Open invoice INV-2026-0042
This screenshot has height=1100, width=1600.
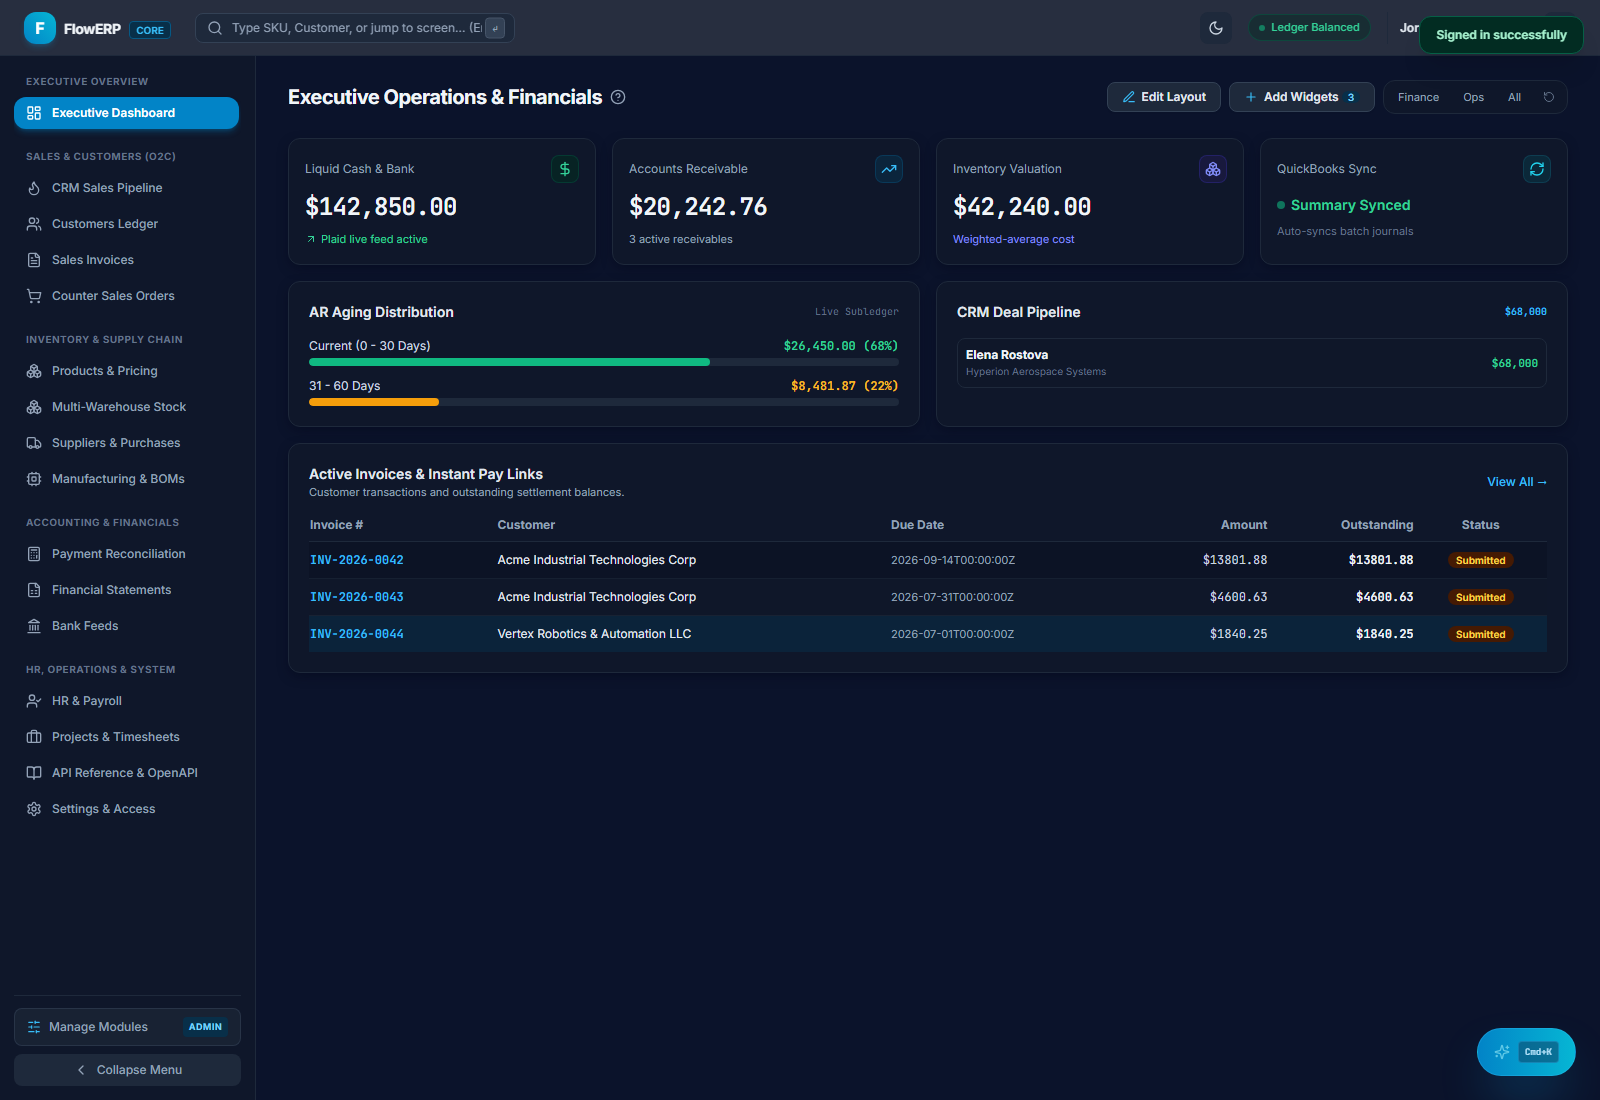(x=357, y=560)
